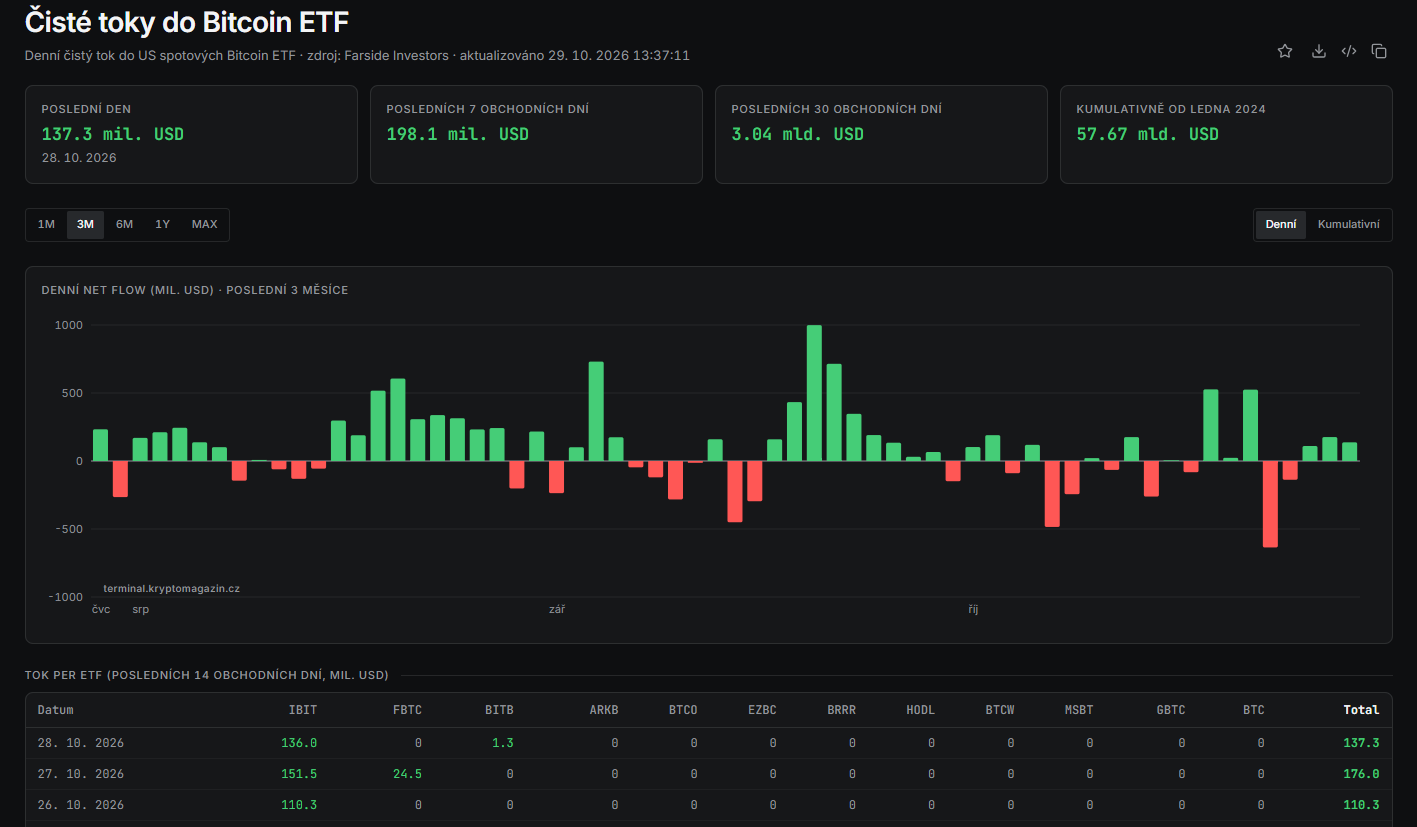Click the Posledních 7 obchodních dní card
The width and height of the screenshot is (1417, 827).
(536, 134)
